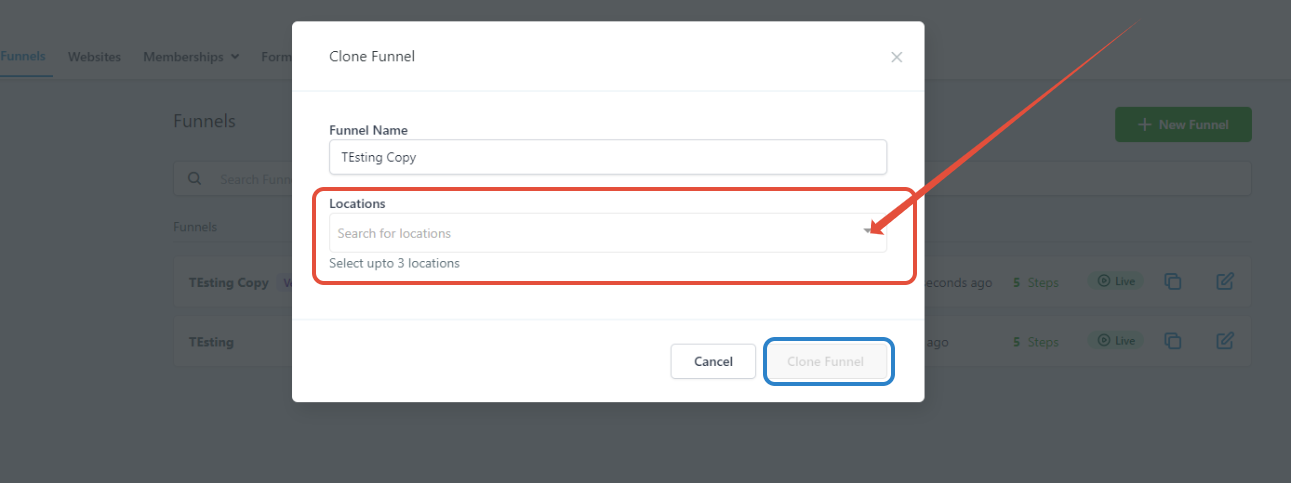Click the Live badge on TEsting row
The image size is (1291, 483).
1116,341
